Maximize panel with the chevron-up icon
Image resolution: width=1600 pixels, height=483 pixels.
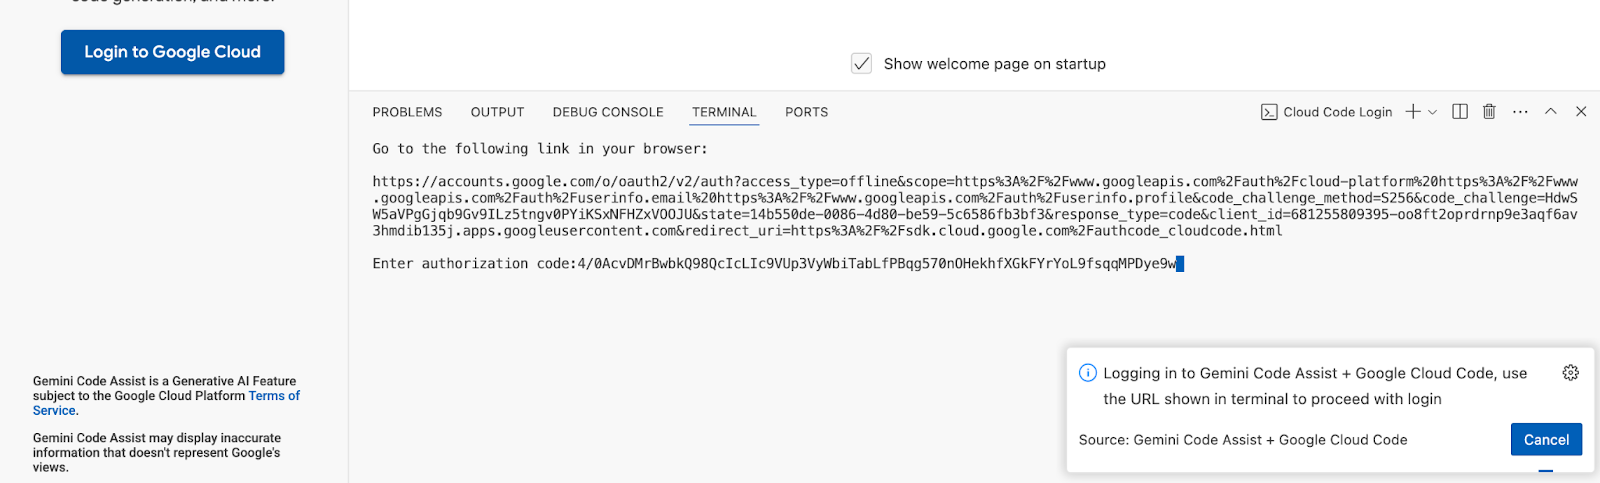[x=1551, y=112]
